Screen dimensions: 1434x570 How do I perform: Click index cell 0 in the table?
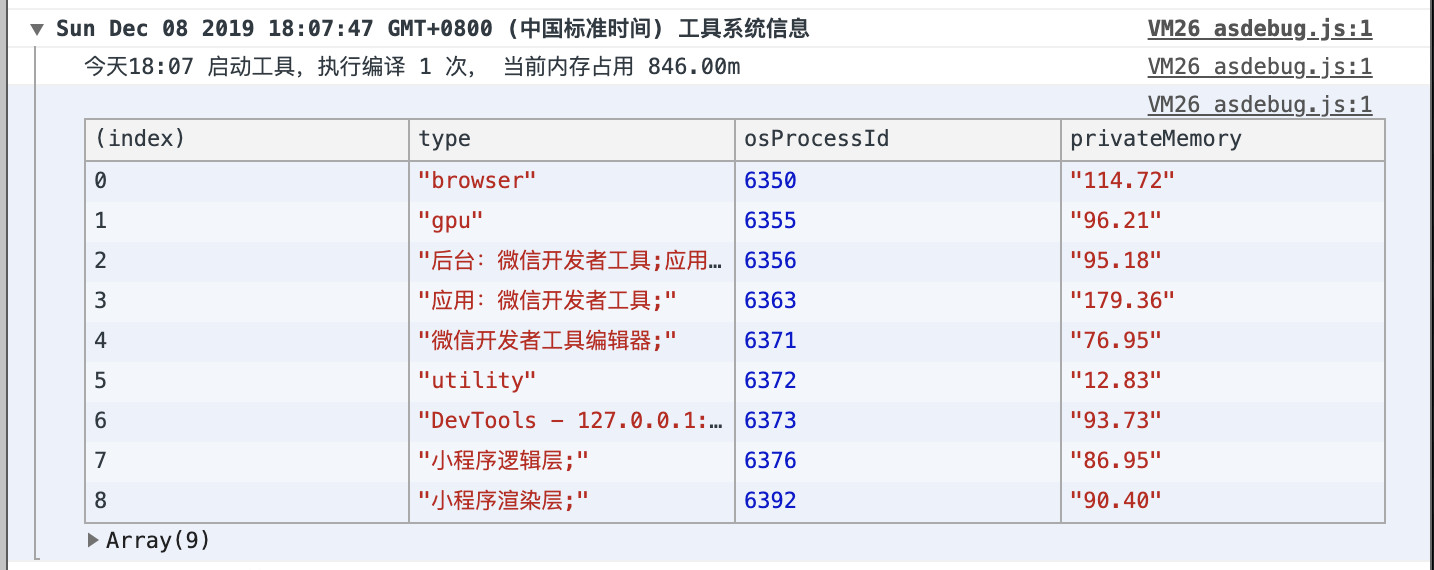click(248, 181)
